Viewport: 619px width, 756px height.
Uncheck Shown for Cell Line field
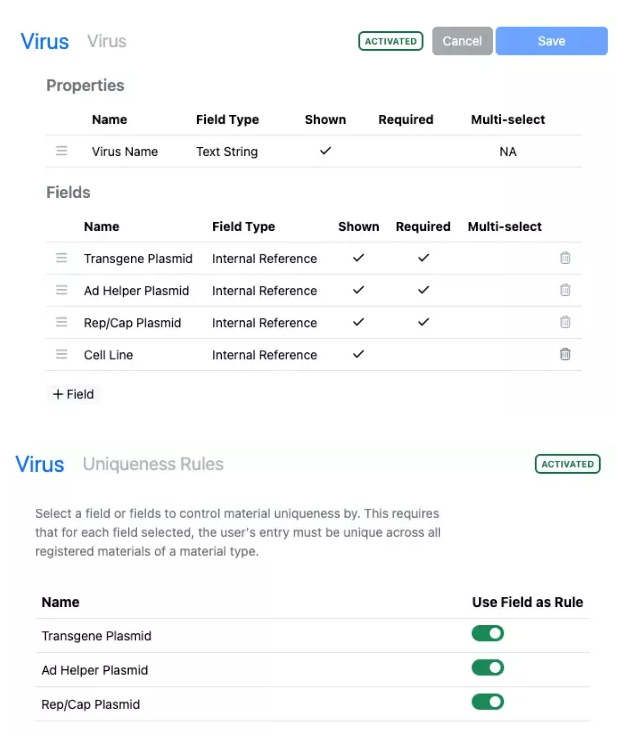(x=358, y=354)
